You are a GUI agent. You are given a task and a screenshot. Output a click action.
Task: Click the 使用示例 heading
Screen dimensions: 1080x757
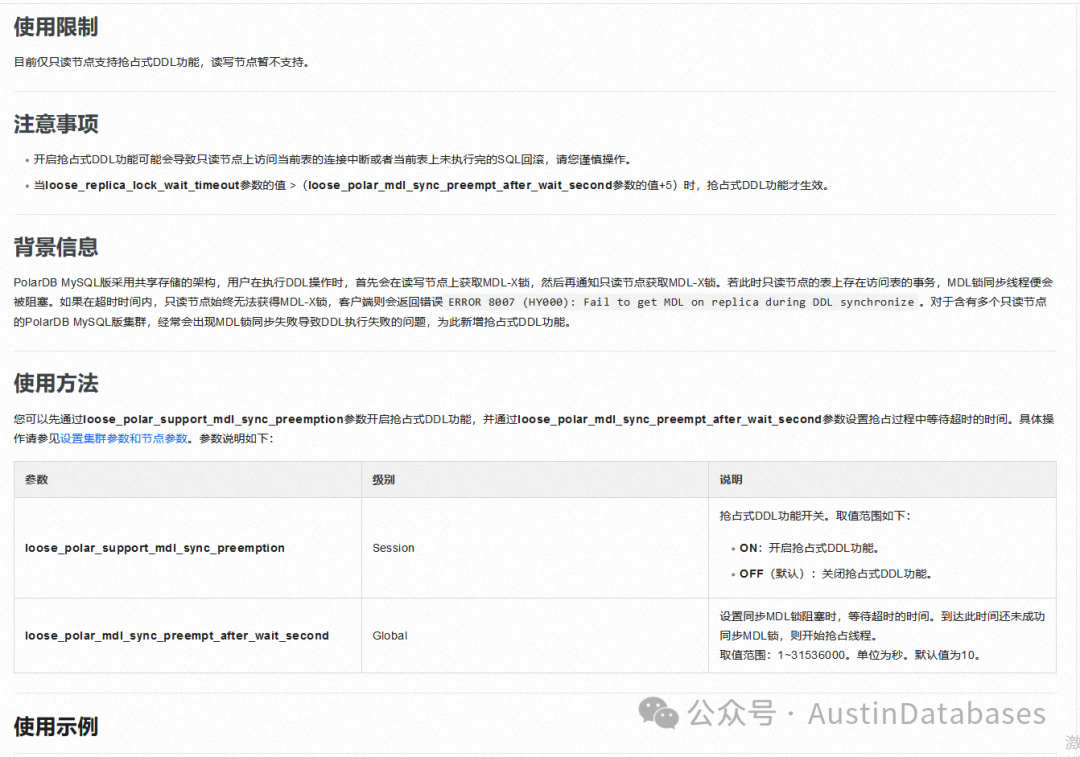point(56,726)
